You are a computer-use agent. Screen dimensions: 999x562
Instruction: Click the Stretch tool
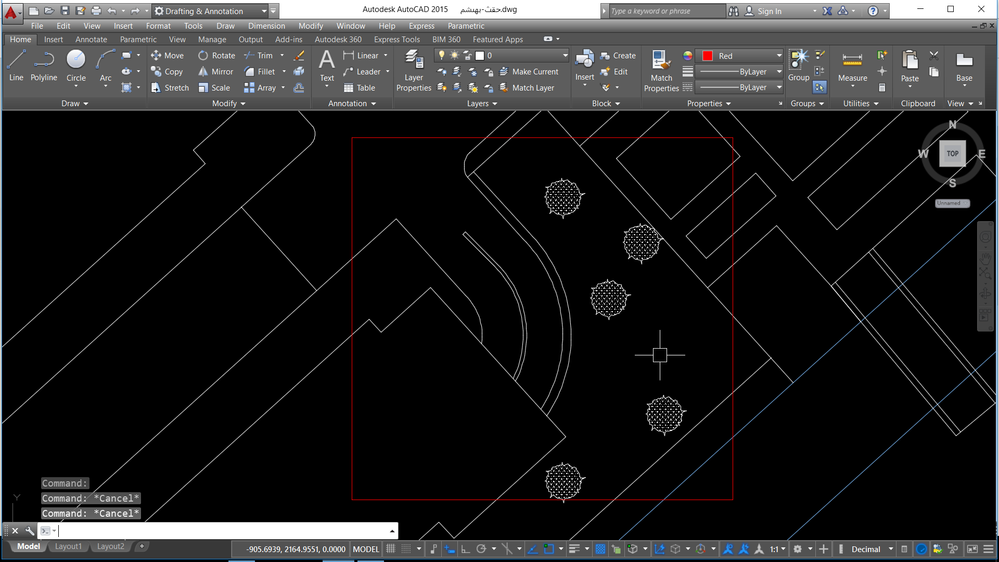tap(169, 87)
